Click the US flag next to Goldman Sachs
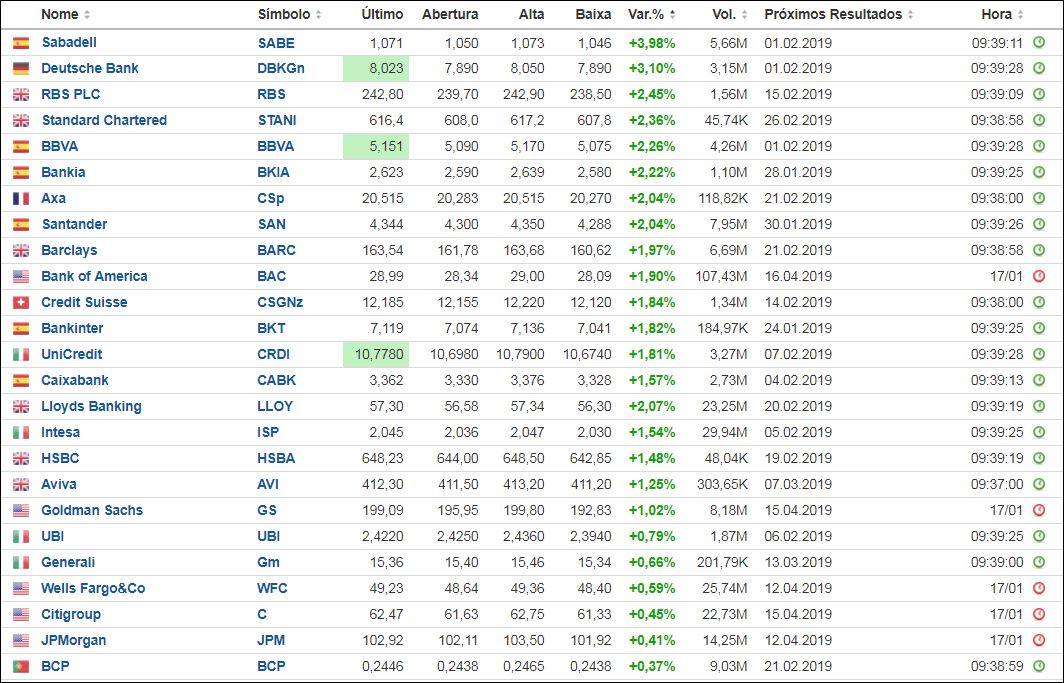The width and height of the screenshot is (1064, 683). tap(21, 511)
